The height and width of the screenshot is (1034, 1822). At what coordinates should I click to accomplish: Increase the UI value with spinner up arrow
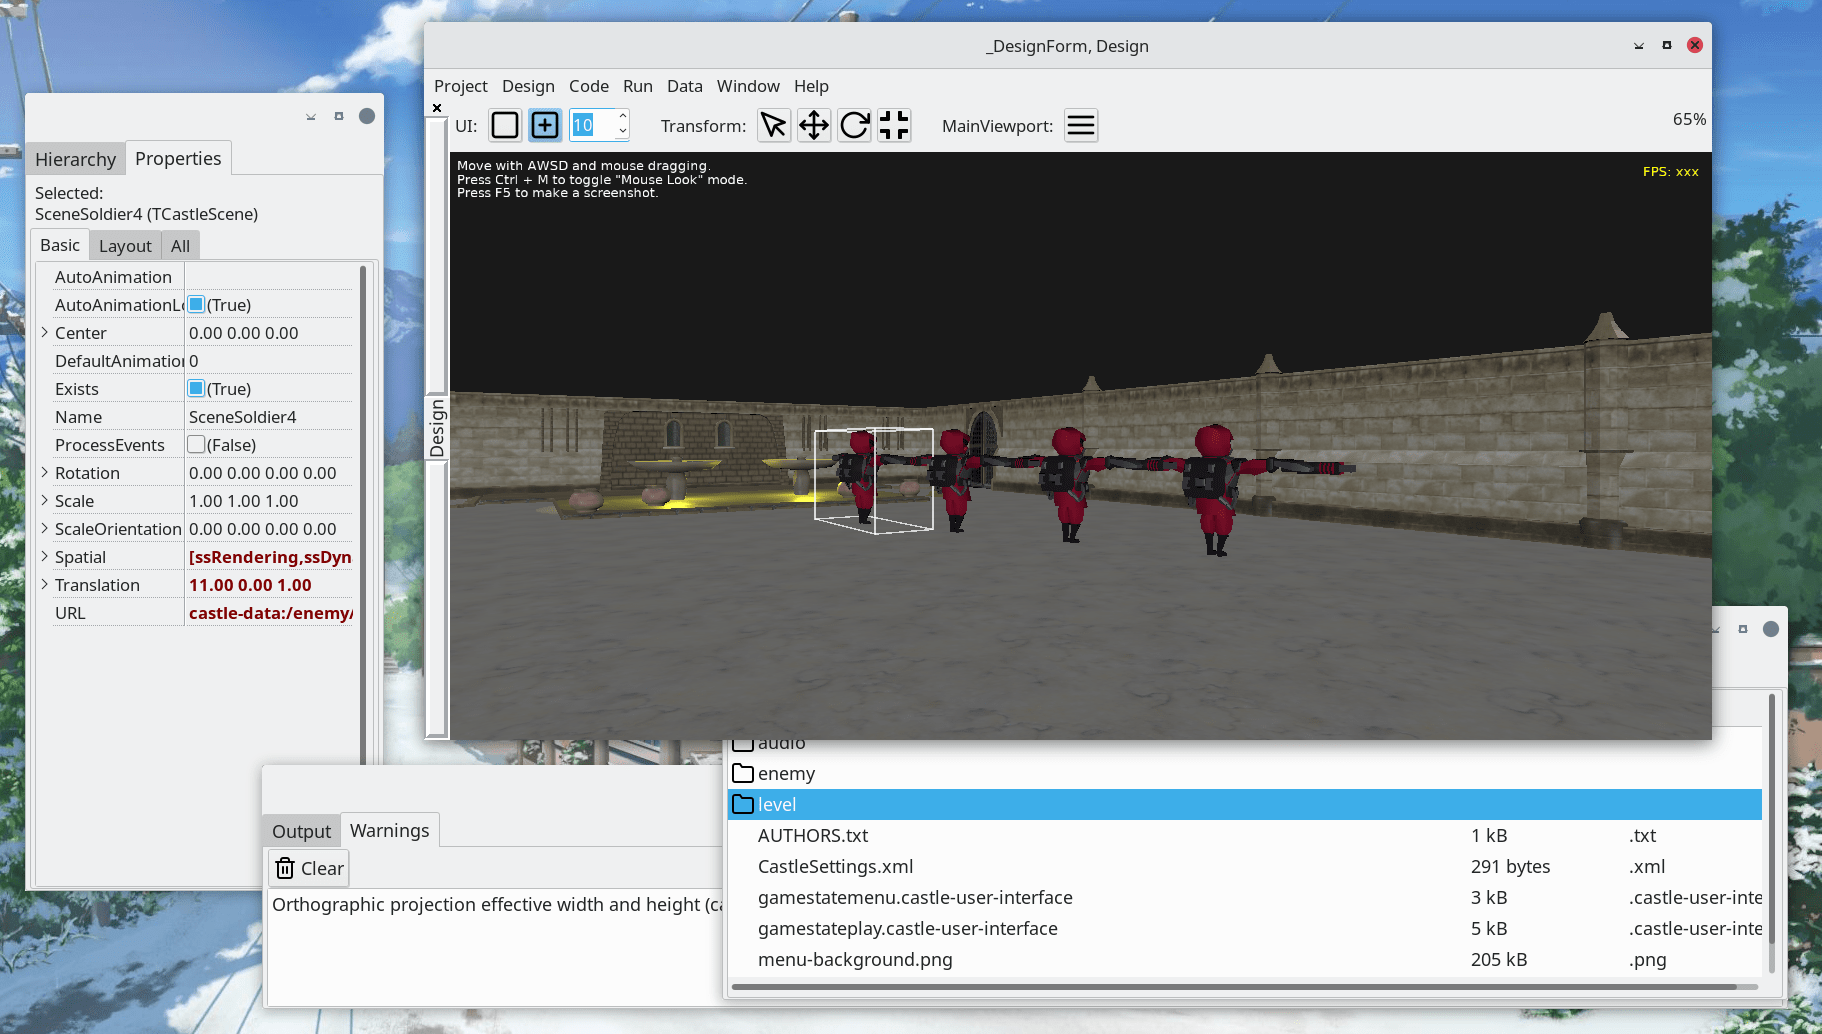622,118
